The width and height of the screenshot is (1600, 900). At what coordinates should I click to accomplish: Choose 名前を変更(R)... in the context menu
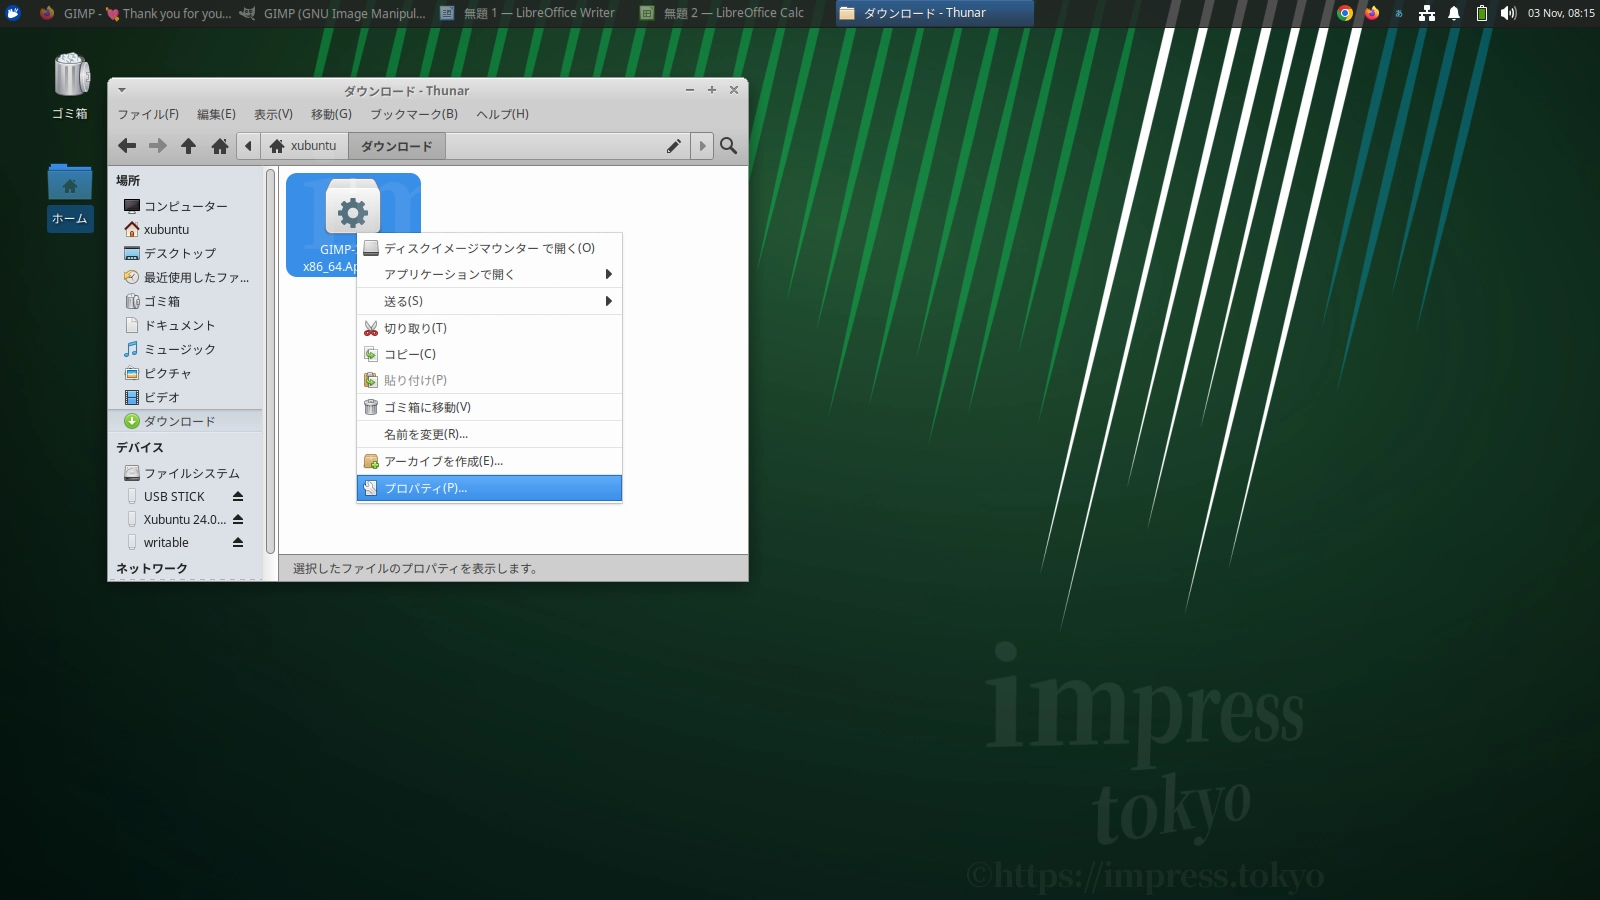[x=489, y=434]
